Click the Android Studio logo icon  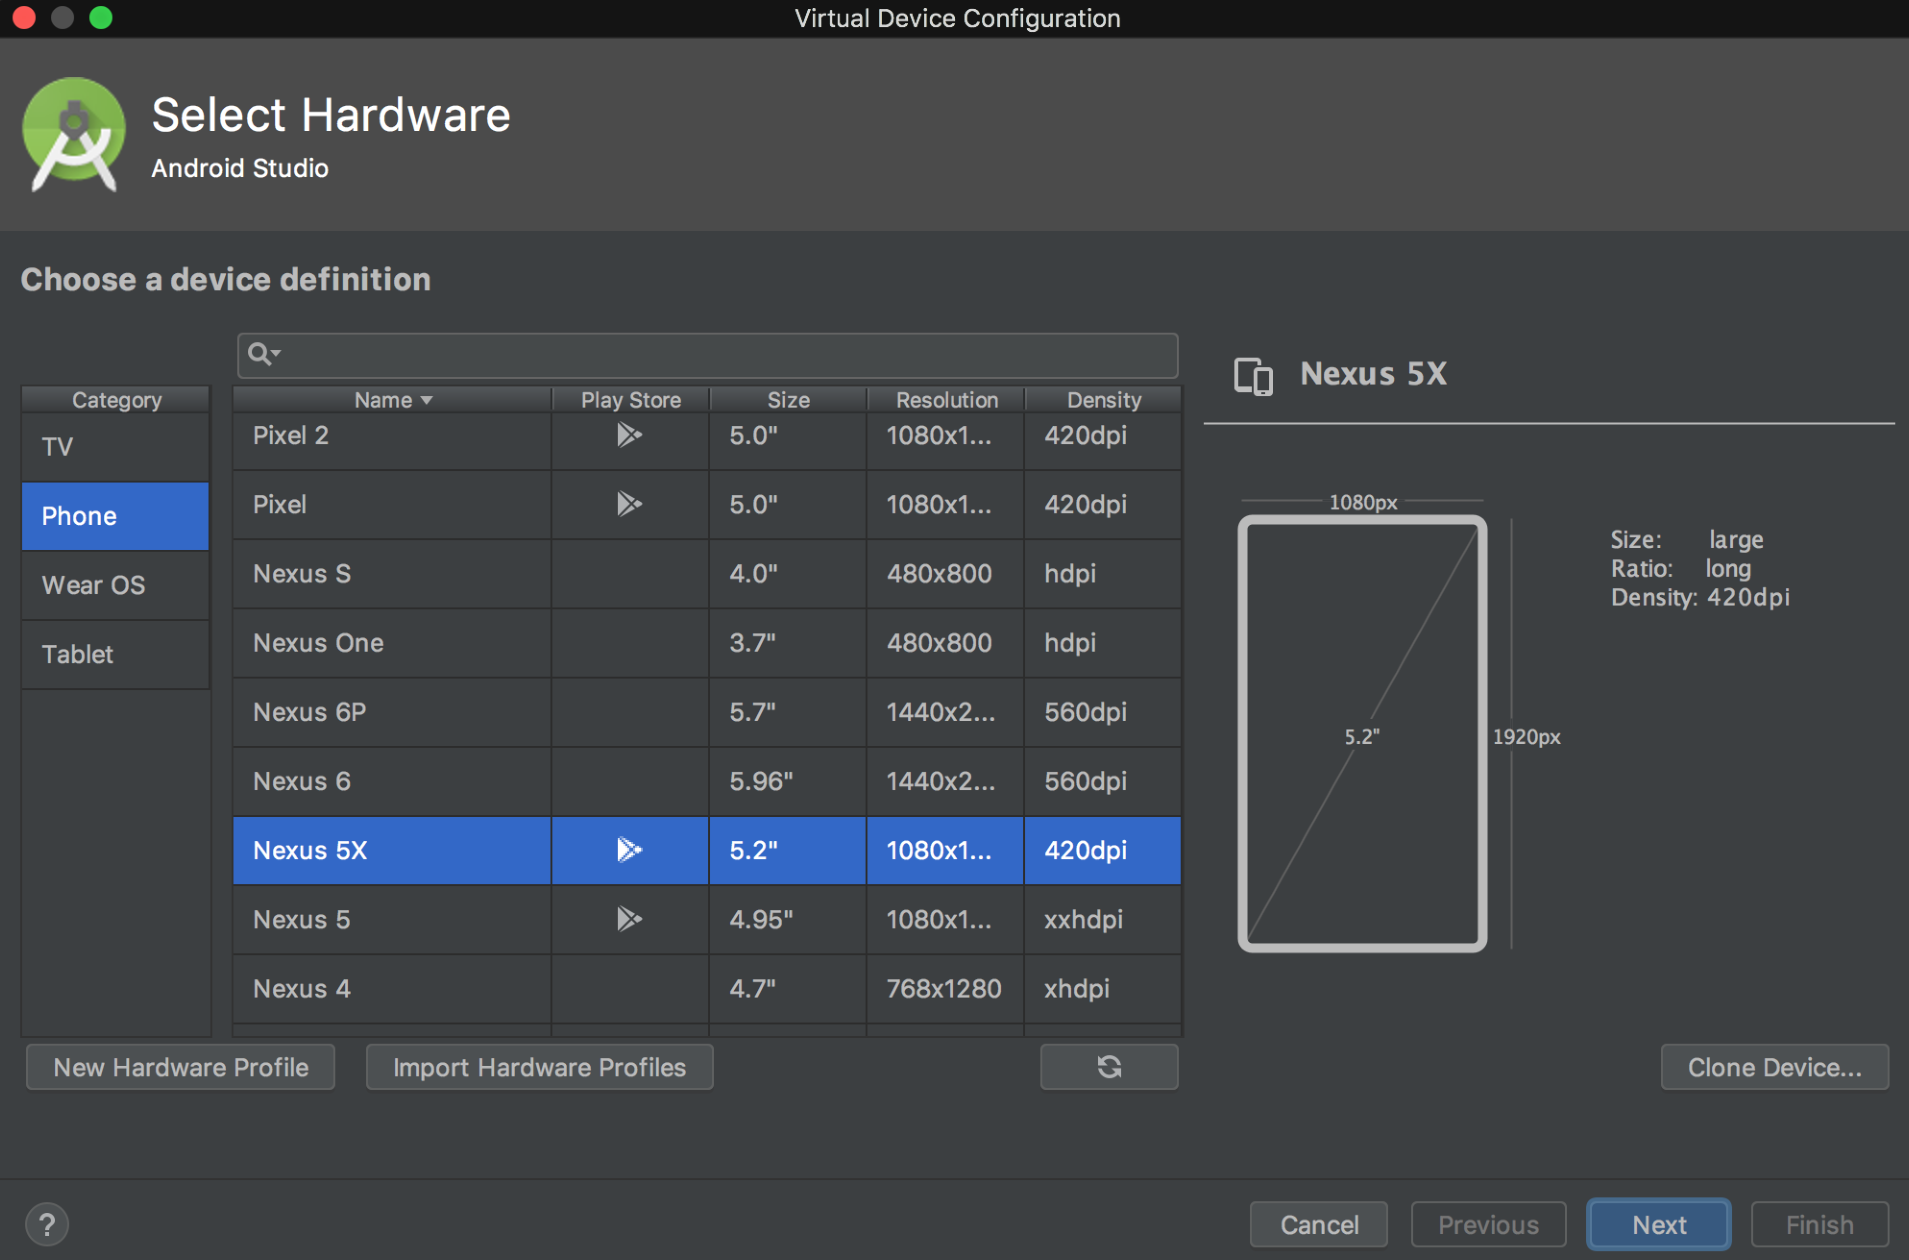[73, 134]
